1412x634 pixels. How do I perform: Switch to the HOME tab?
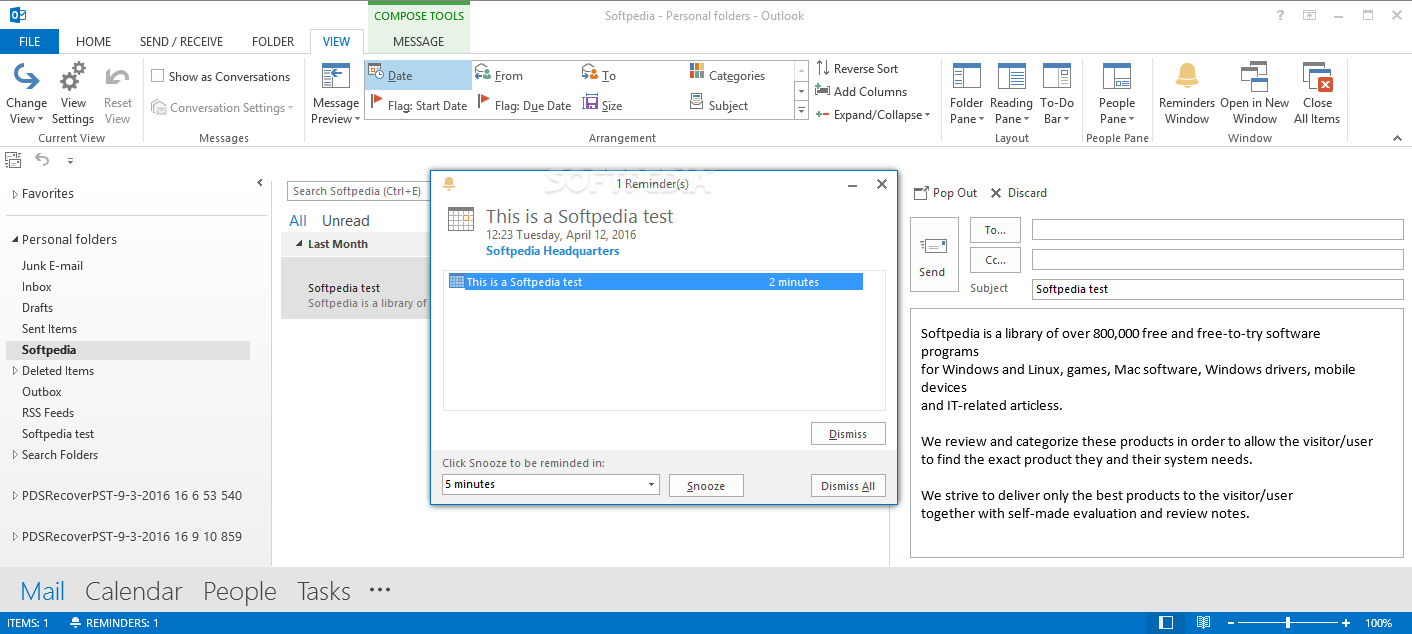tap(94, 42)
